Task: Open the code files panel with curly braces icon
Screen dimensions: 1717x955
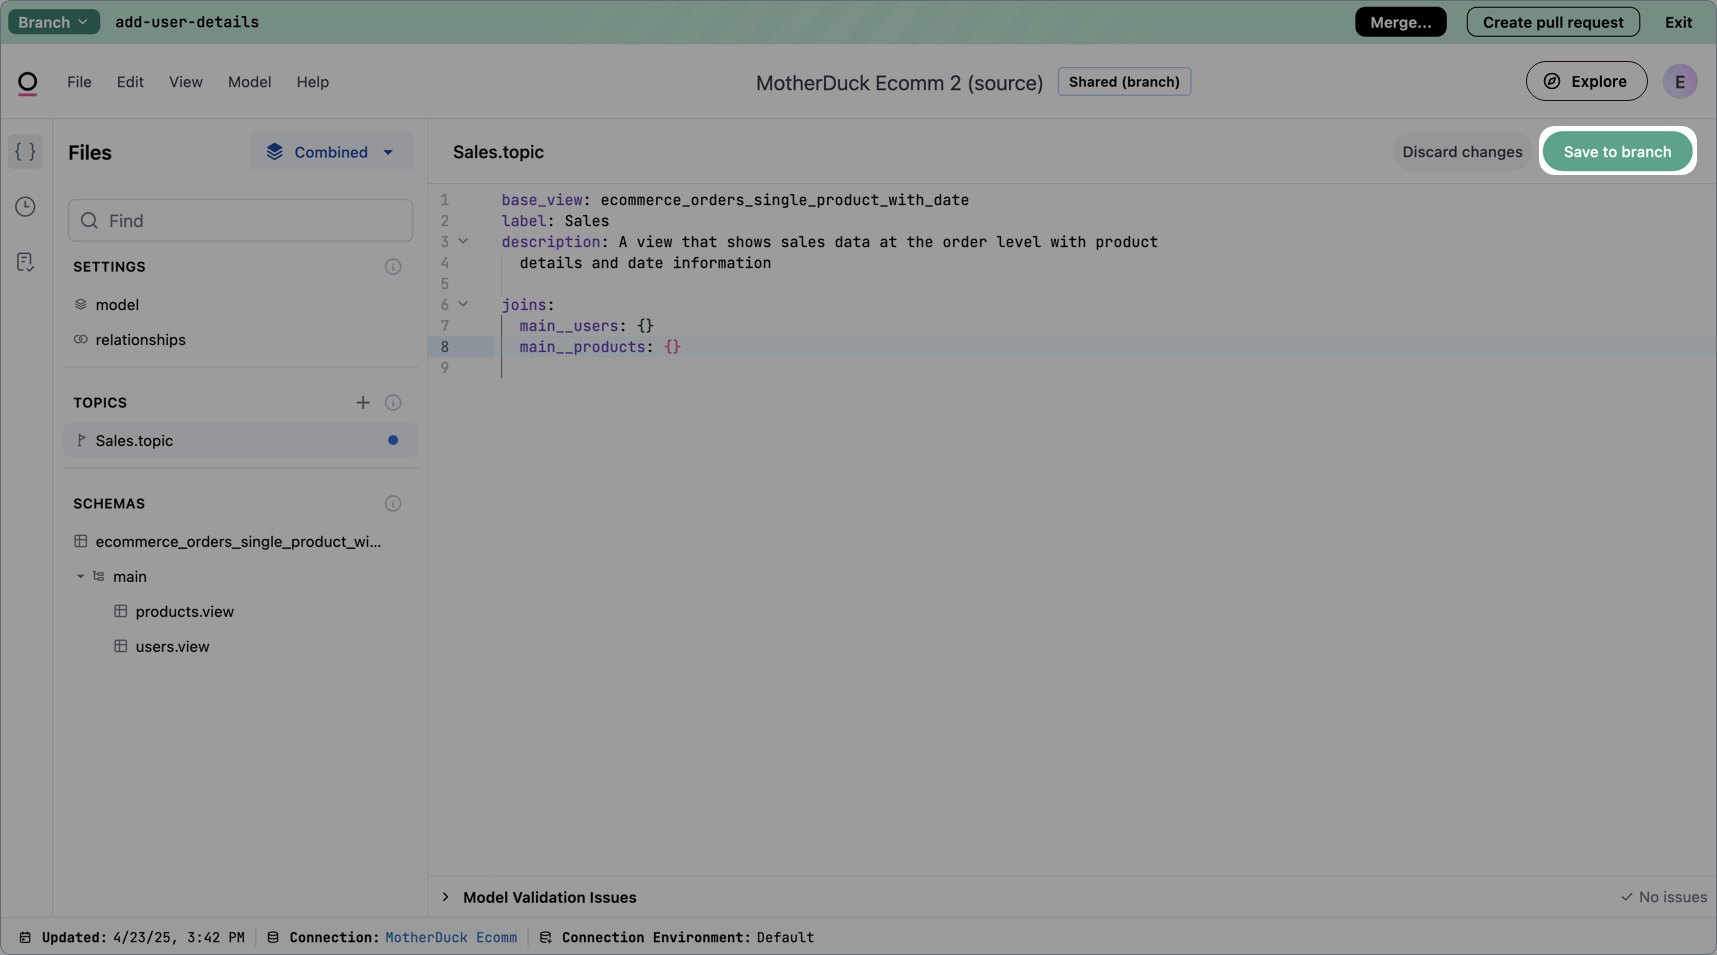Action: click(25, 151)
